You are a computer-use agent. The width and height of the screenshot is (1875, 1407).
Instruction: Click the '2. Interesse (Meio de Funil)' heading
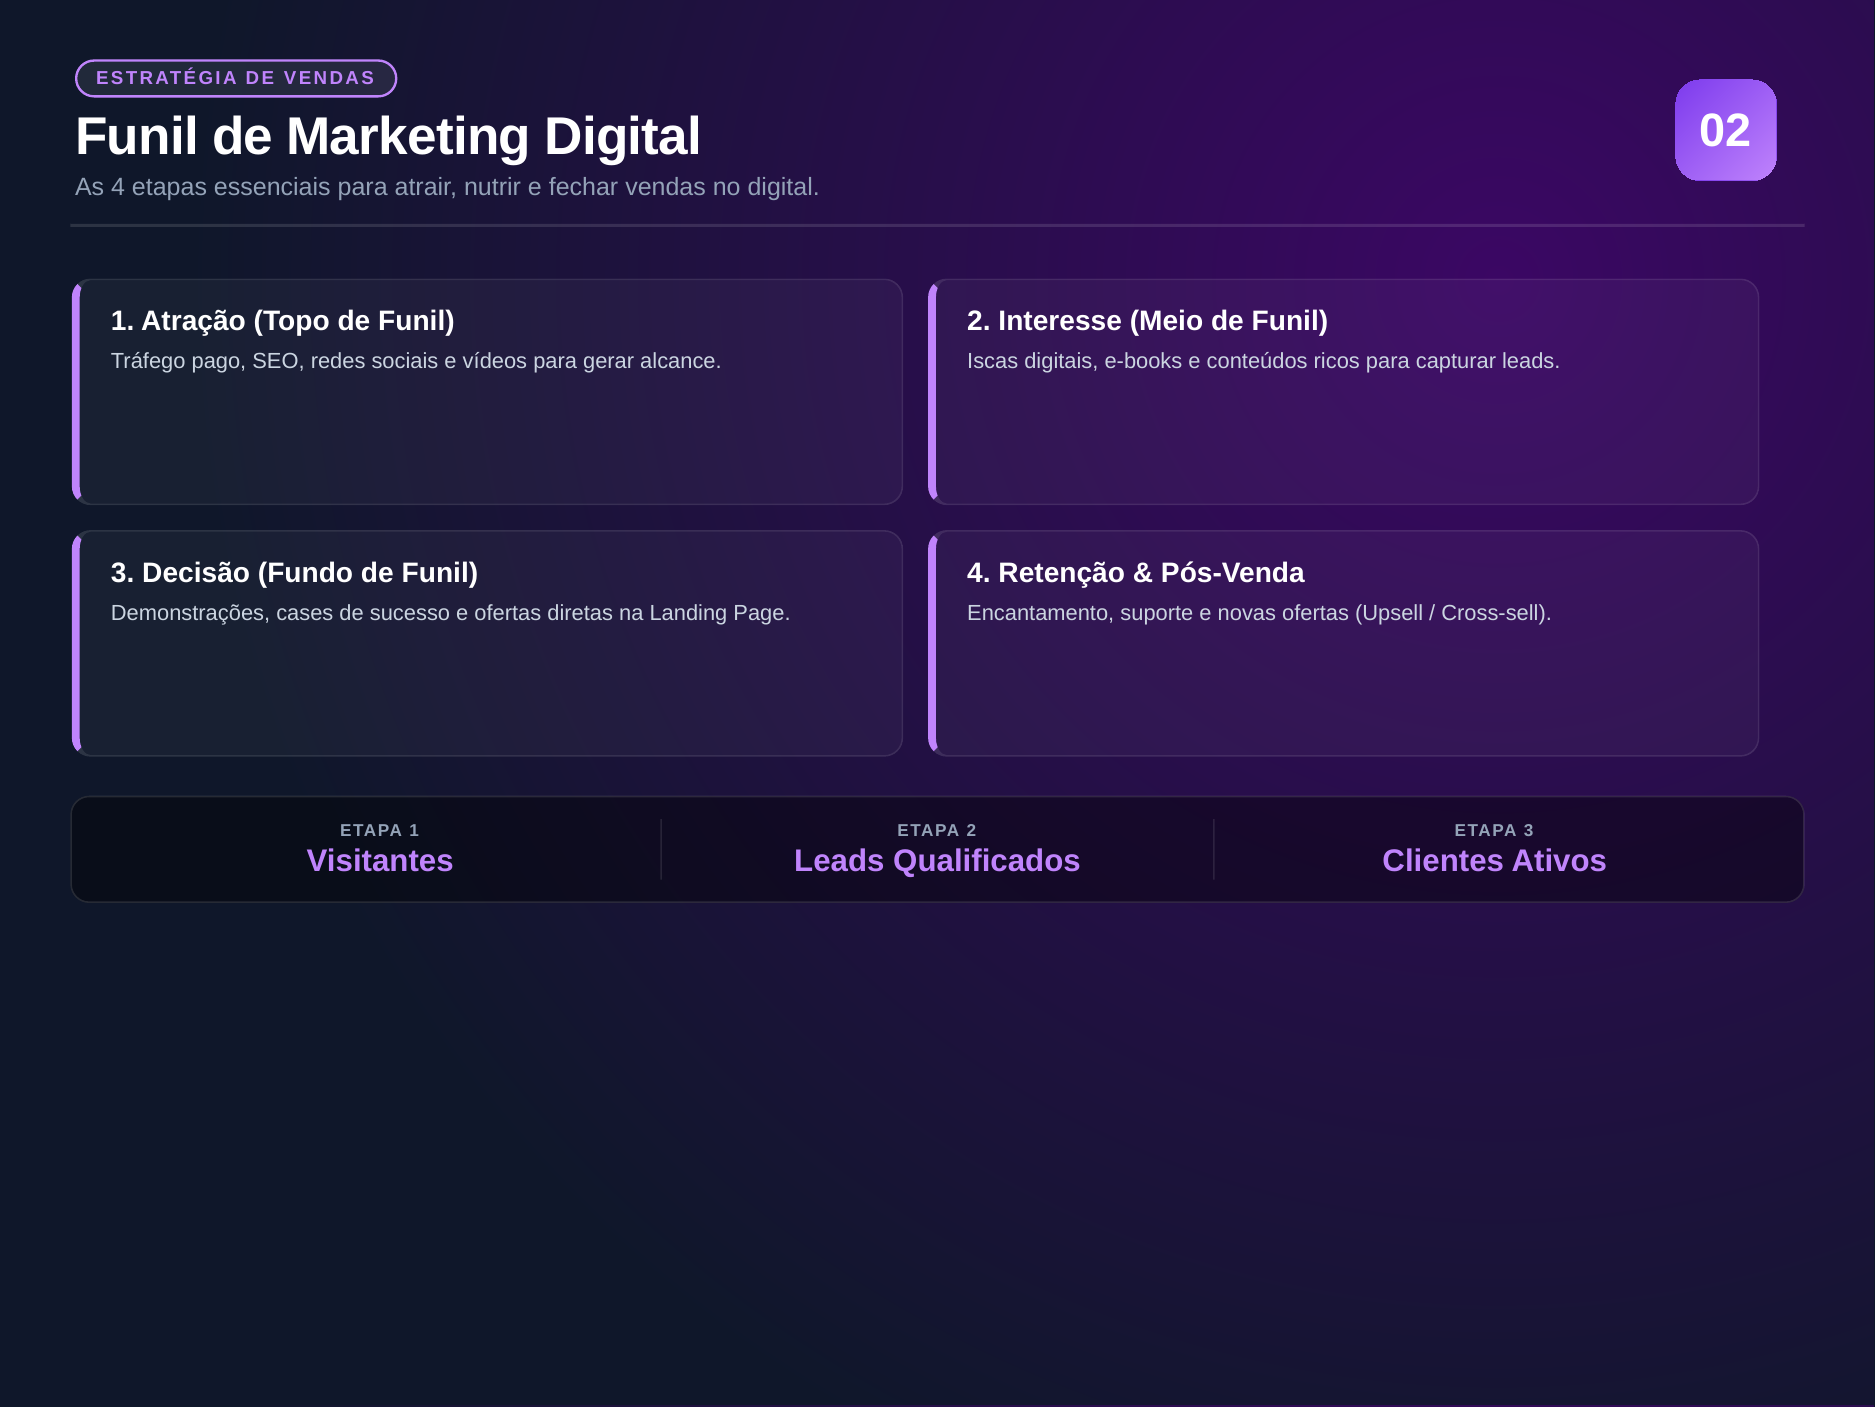point(1147,320)
